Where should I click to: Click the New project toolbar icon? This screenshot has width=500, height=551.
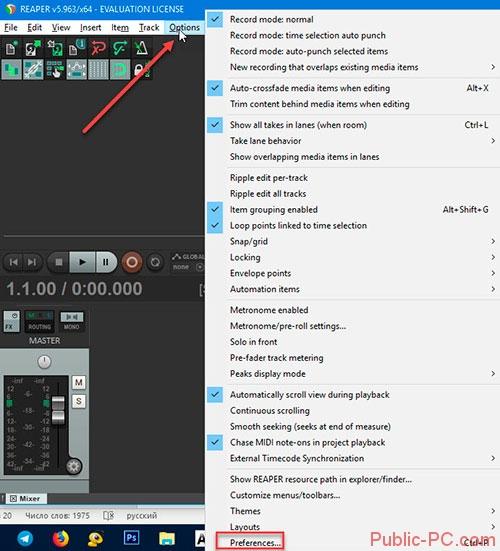(x=11, y=48)
